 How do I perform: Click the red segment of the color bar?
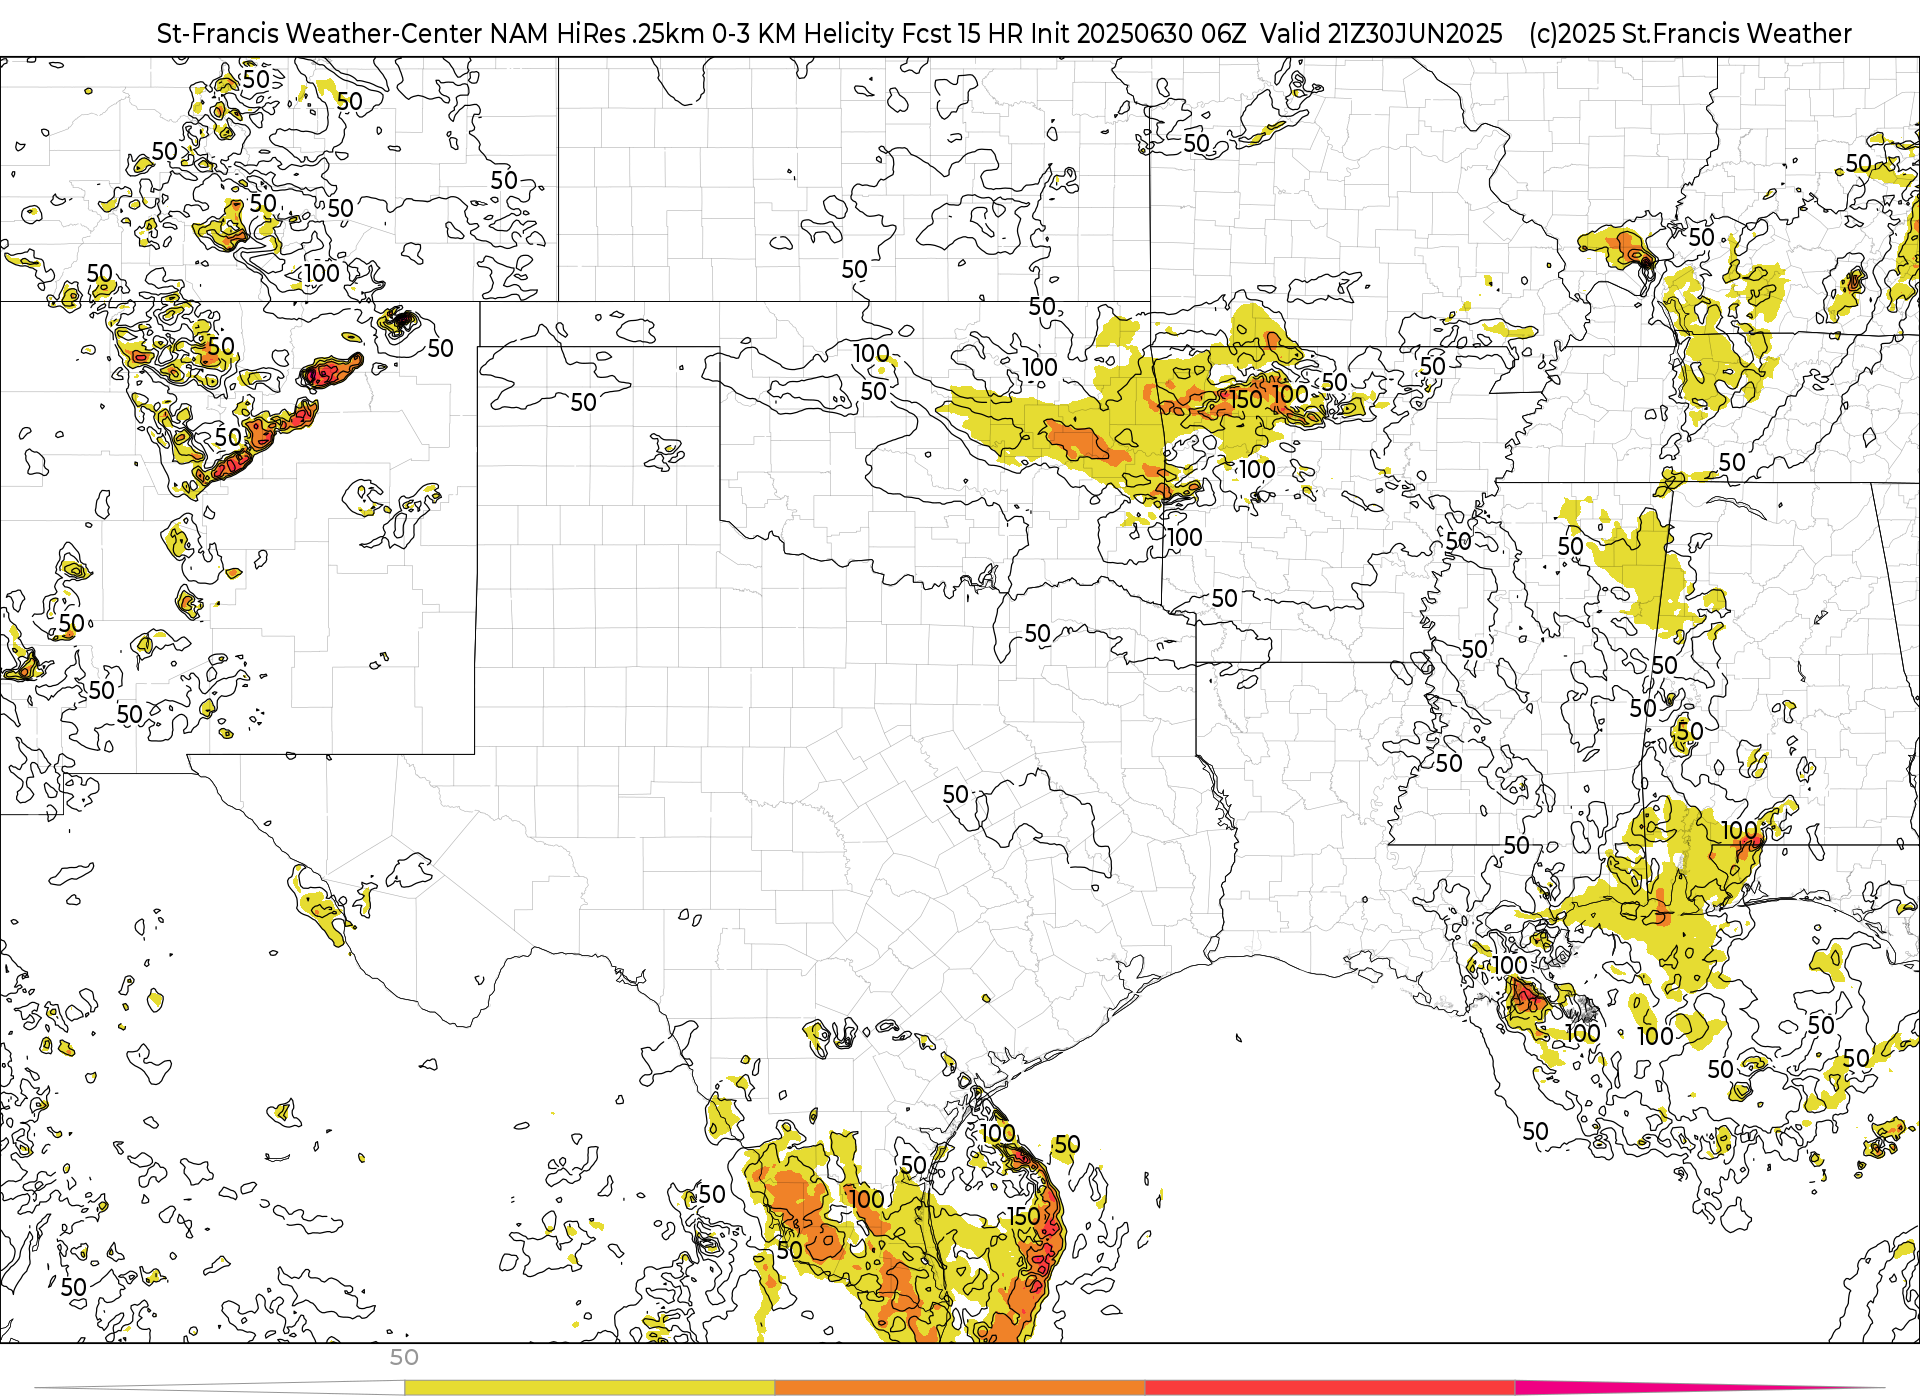(x=1330, y=1387)
